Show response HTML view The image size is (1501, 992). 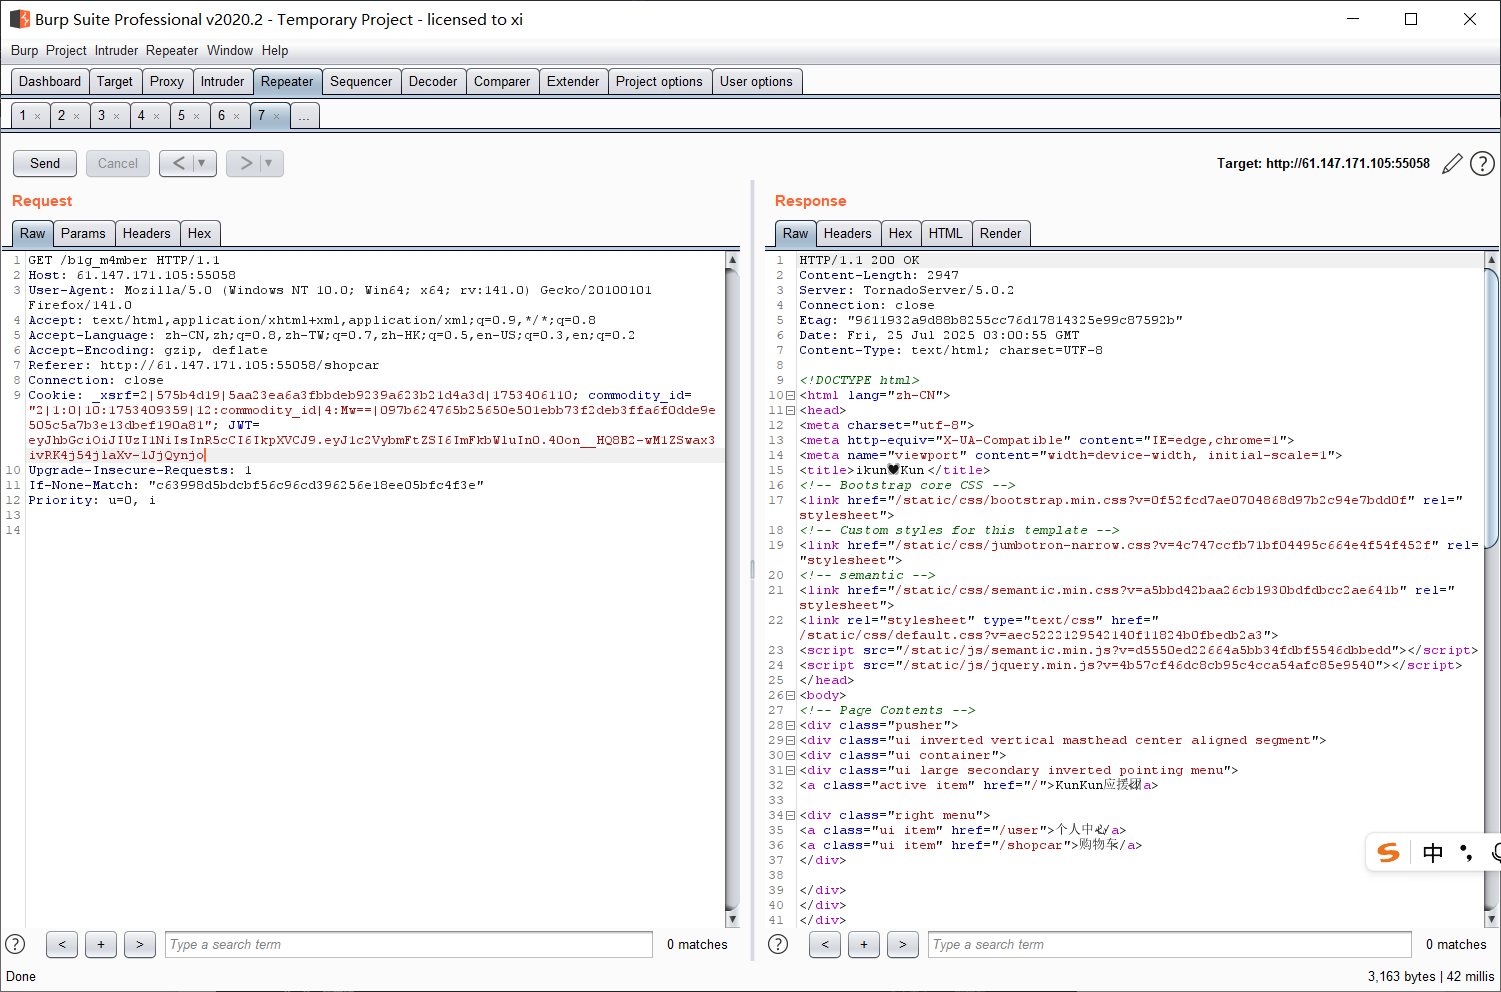point(945,234)
